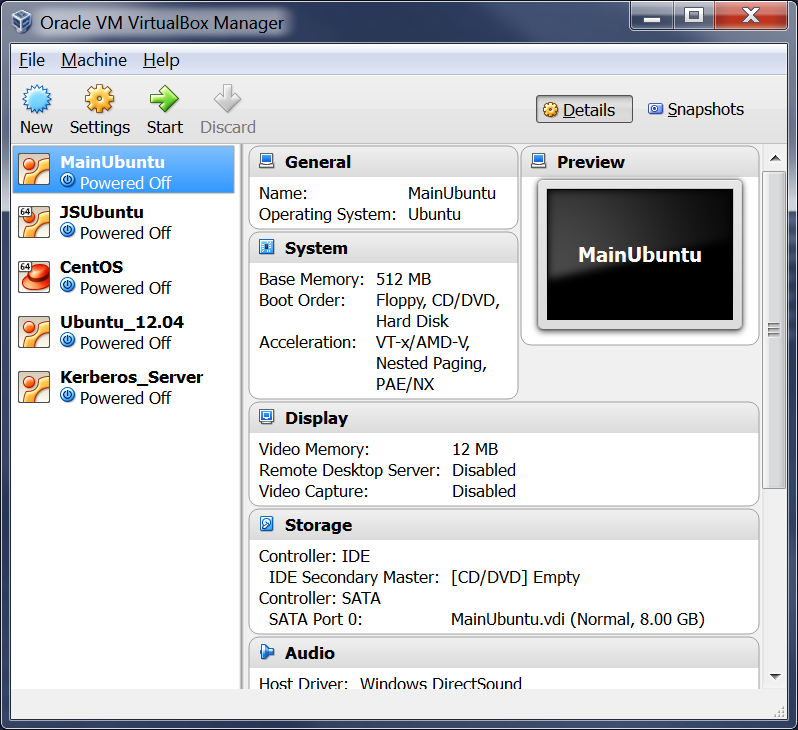Click the '12 MB' video memory value
Screen dimensions: 798x730
(475, 450)
